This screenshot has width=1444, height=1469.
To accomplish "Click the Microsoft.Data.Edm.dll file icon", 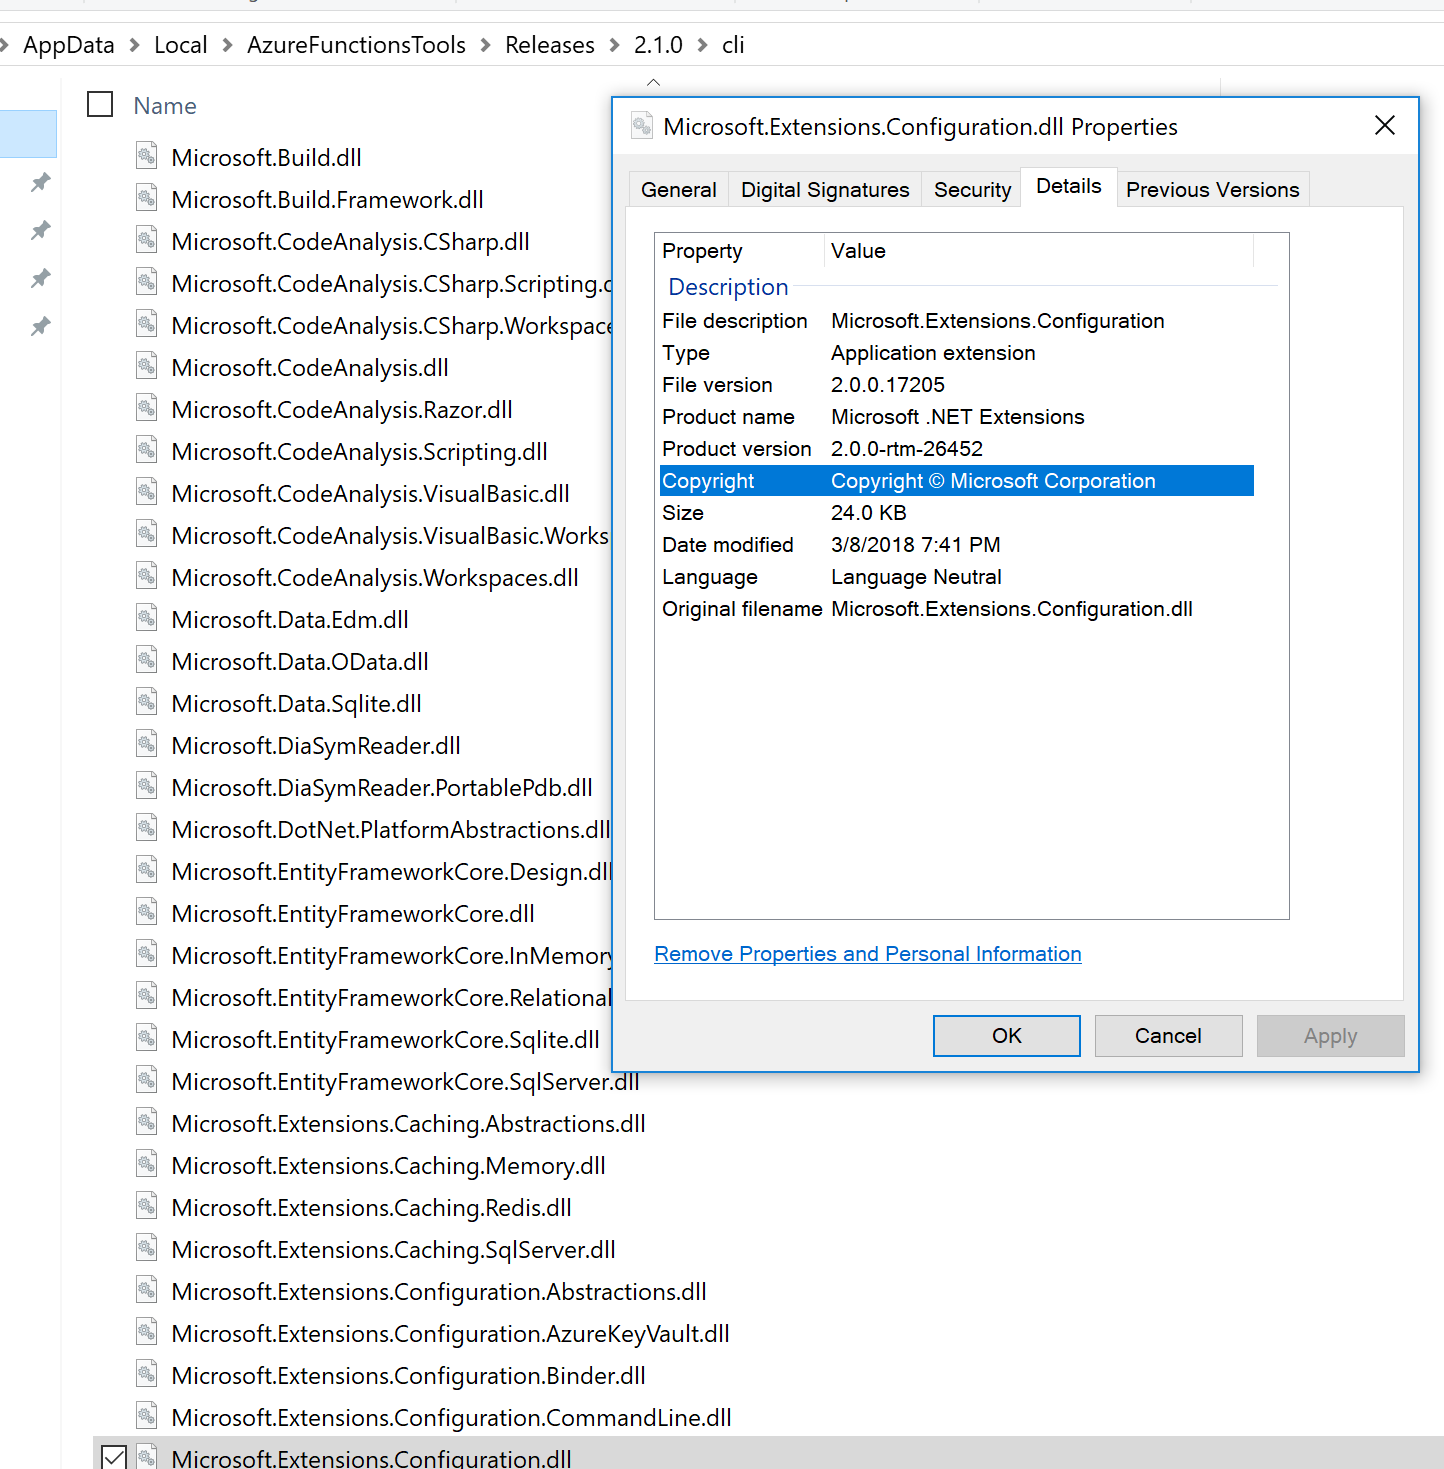I will [x=147, y=618].
